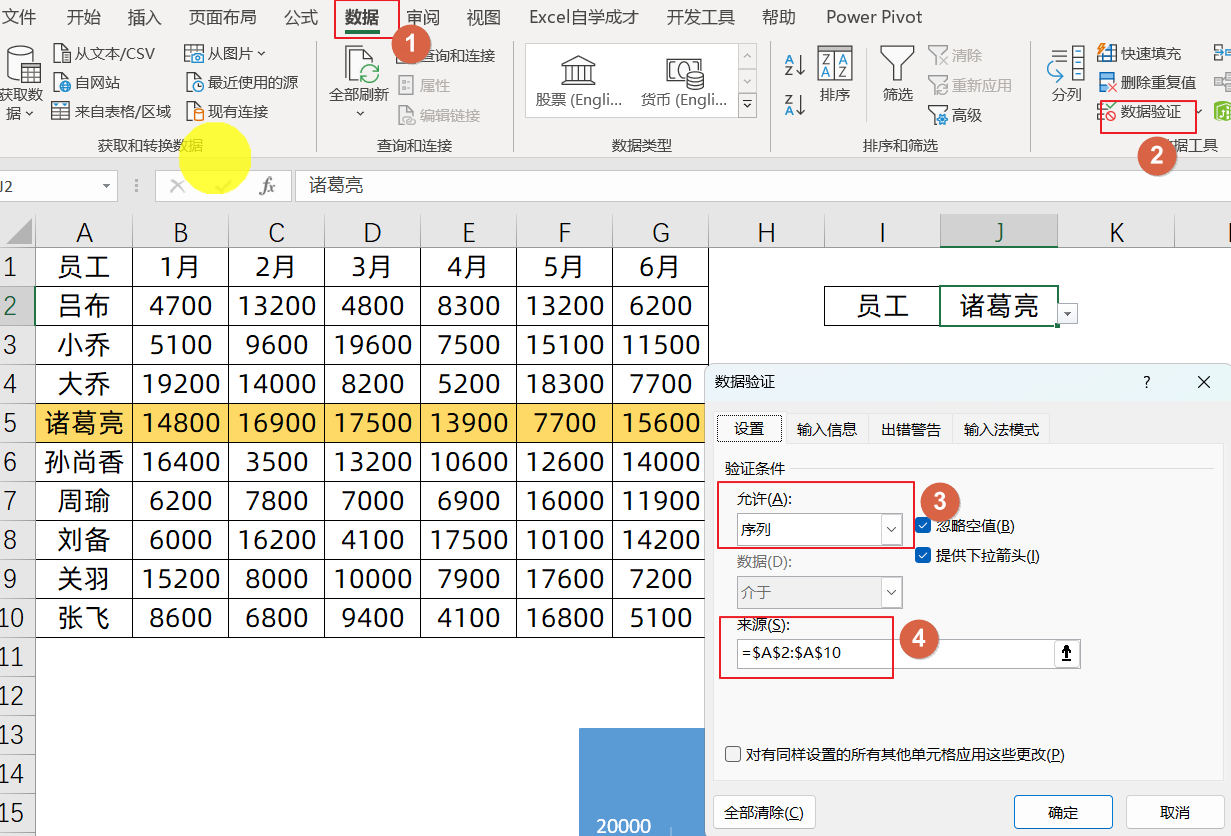Open the Power Pivot tab
The width and height of the screenshot is (1231, 836).
click(874, 17)
